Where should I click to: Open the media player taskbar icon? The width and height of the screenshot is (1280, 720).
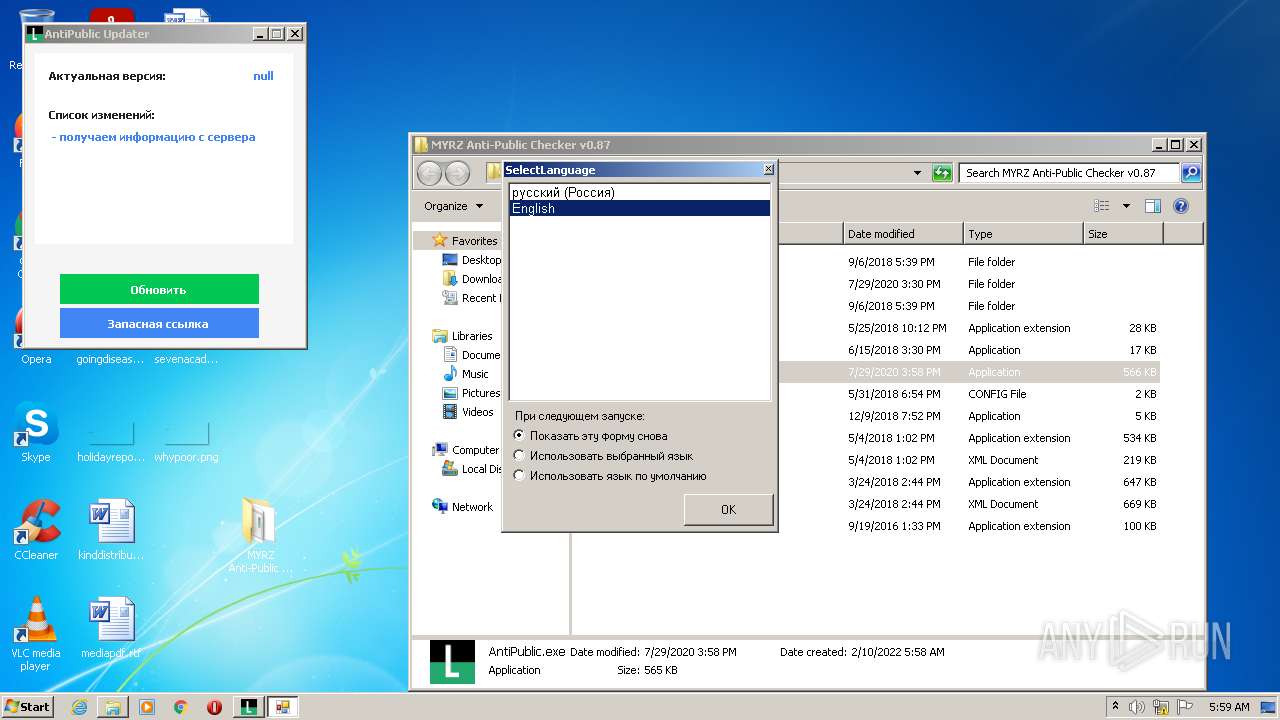(147, 707)
